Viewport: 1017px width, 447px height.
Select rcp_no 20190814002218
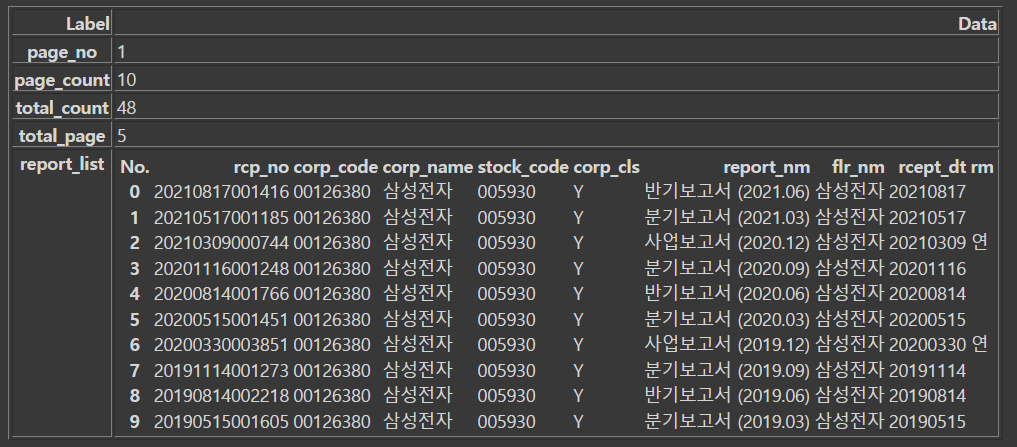tap(221, 396)
